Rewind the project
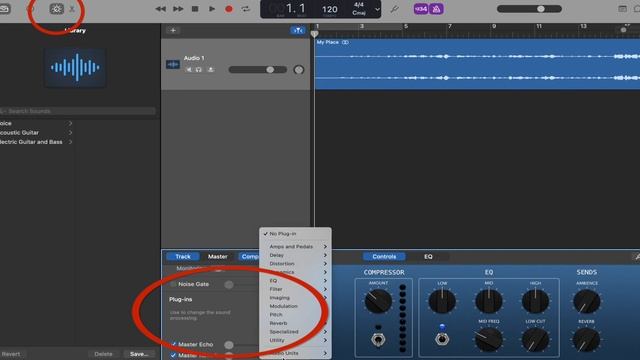The height and width of the screenshot is (360, 640). (x=160, y=9)
